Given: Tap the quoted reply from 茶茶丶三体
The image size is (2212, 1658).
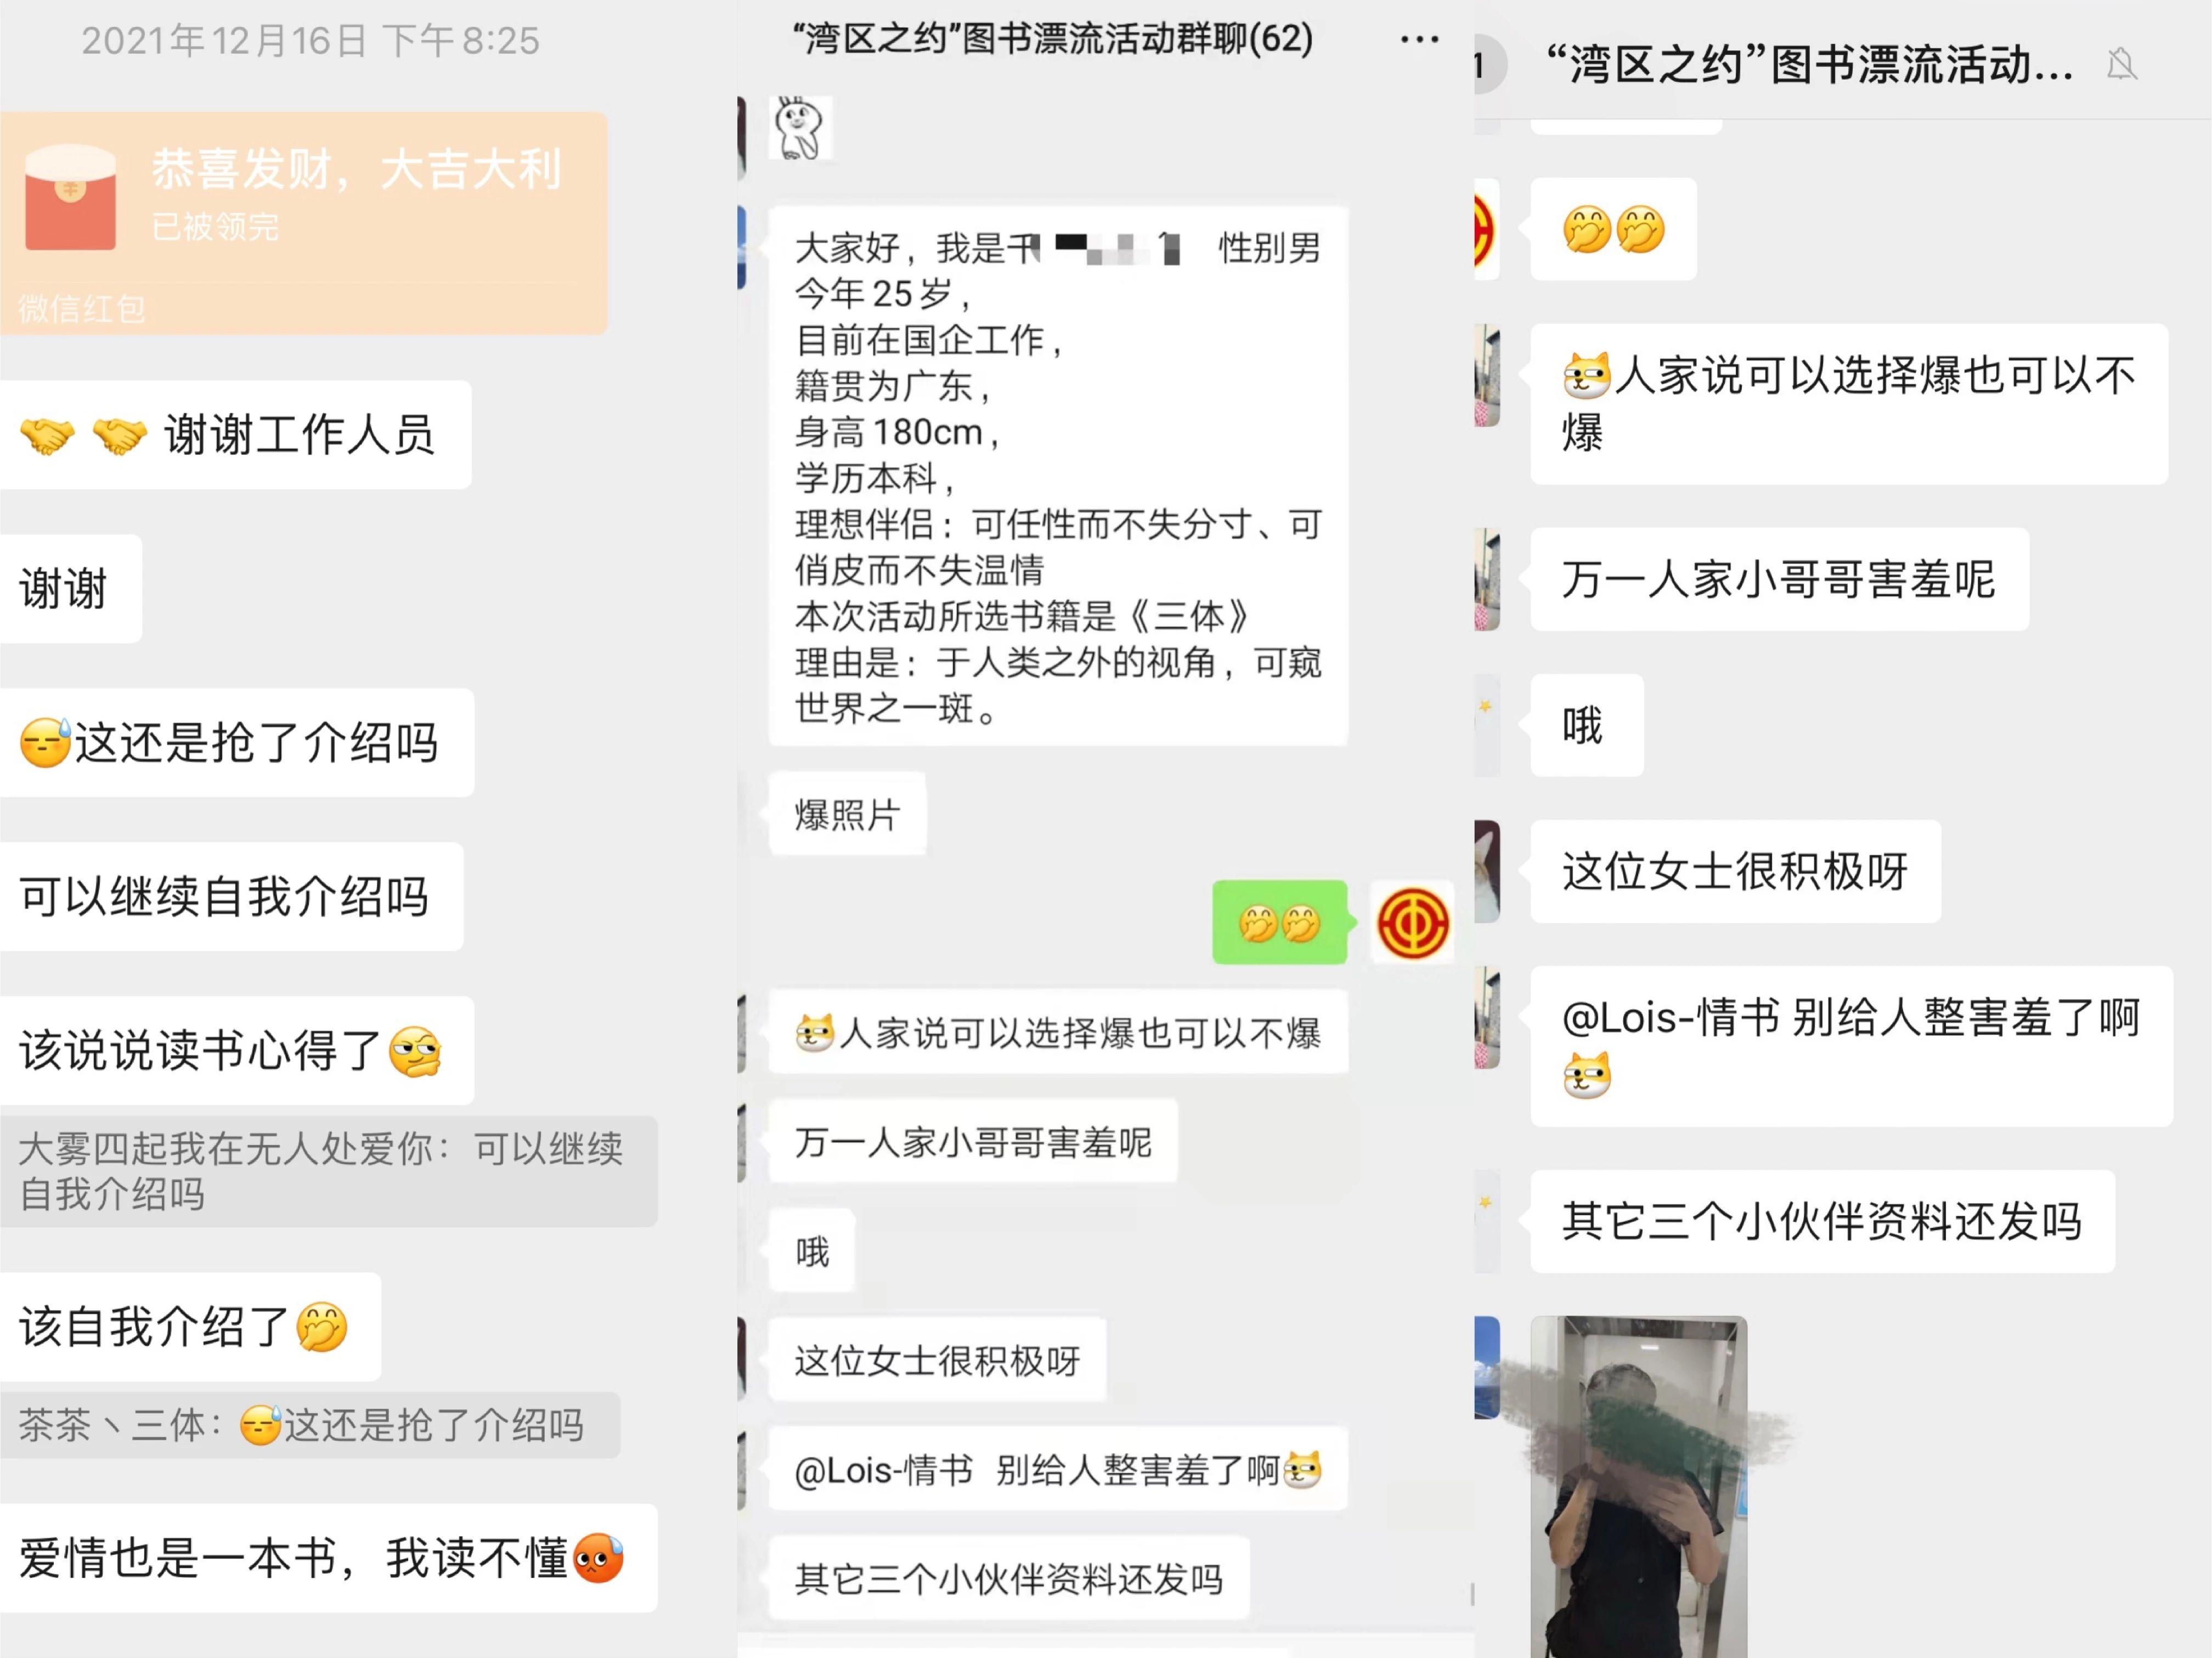Looking at the screenshot, I should [310, 1425].
